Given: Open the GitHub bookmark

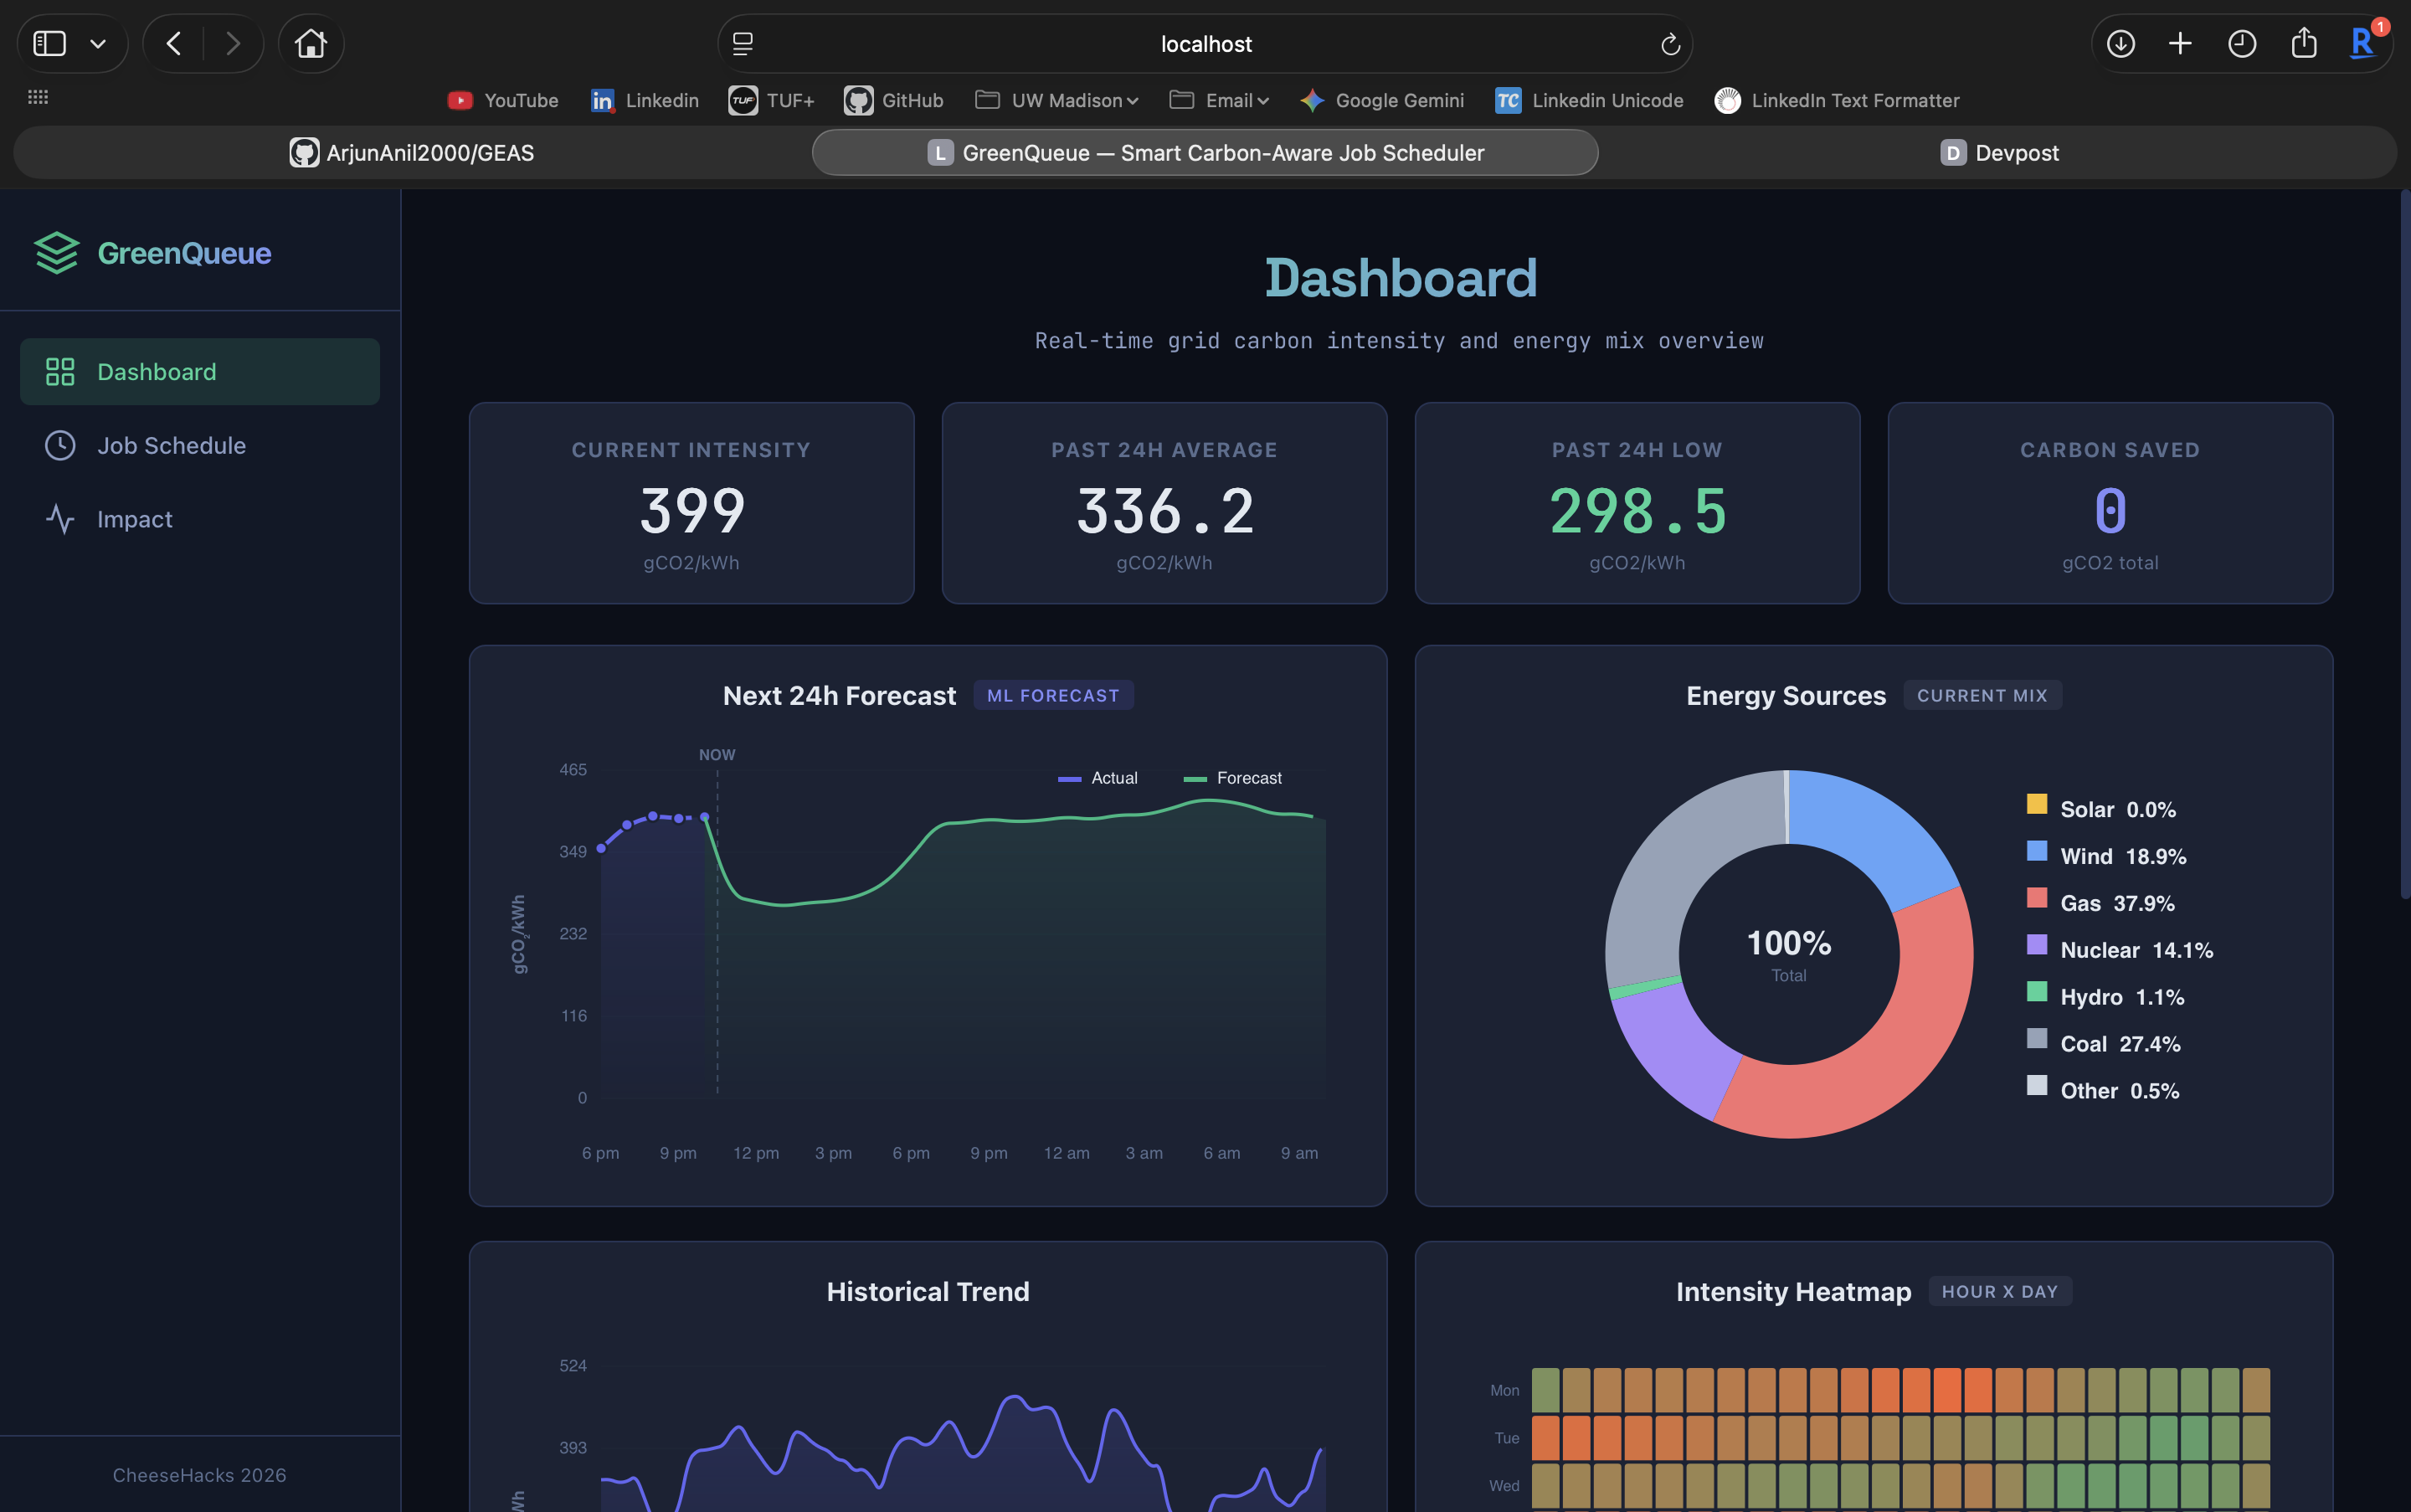Looking at the screenshot, I should [893, 100].
